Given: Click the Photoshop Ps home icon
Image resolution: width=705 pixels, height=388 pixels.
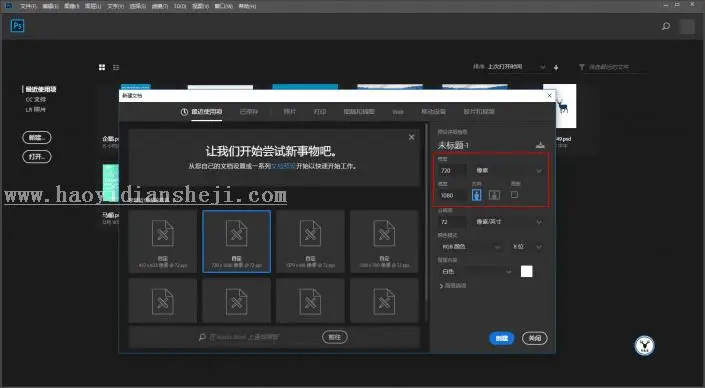Looking at the screenshot, I should [17, 26].
